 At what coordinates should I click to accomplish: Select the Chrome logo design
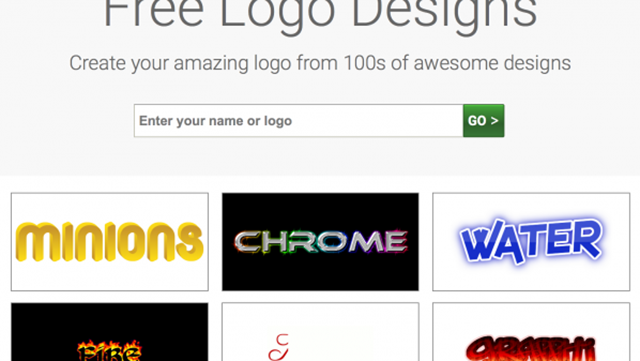[x=320, y=242]
